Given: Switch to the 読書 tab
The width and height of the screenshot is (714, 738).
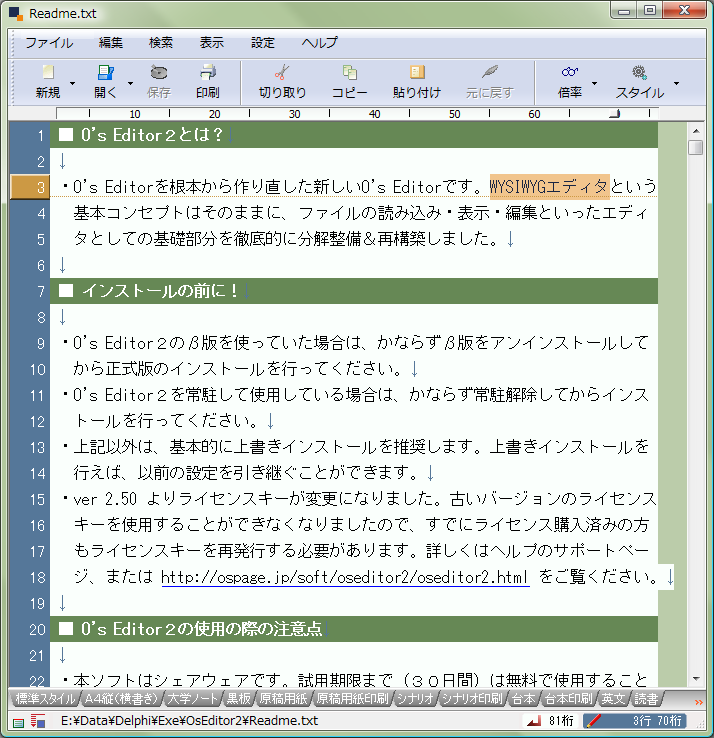Looking at the screenshot, I should pyautogui.click(x=646, y=699).
